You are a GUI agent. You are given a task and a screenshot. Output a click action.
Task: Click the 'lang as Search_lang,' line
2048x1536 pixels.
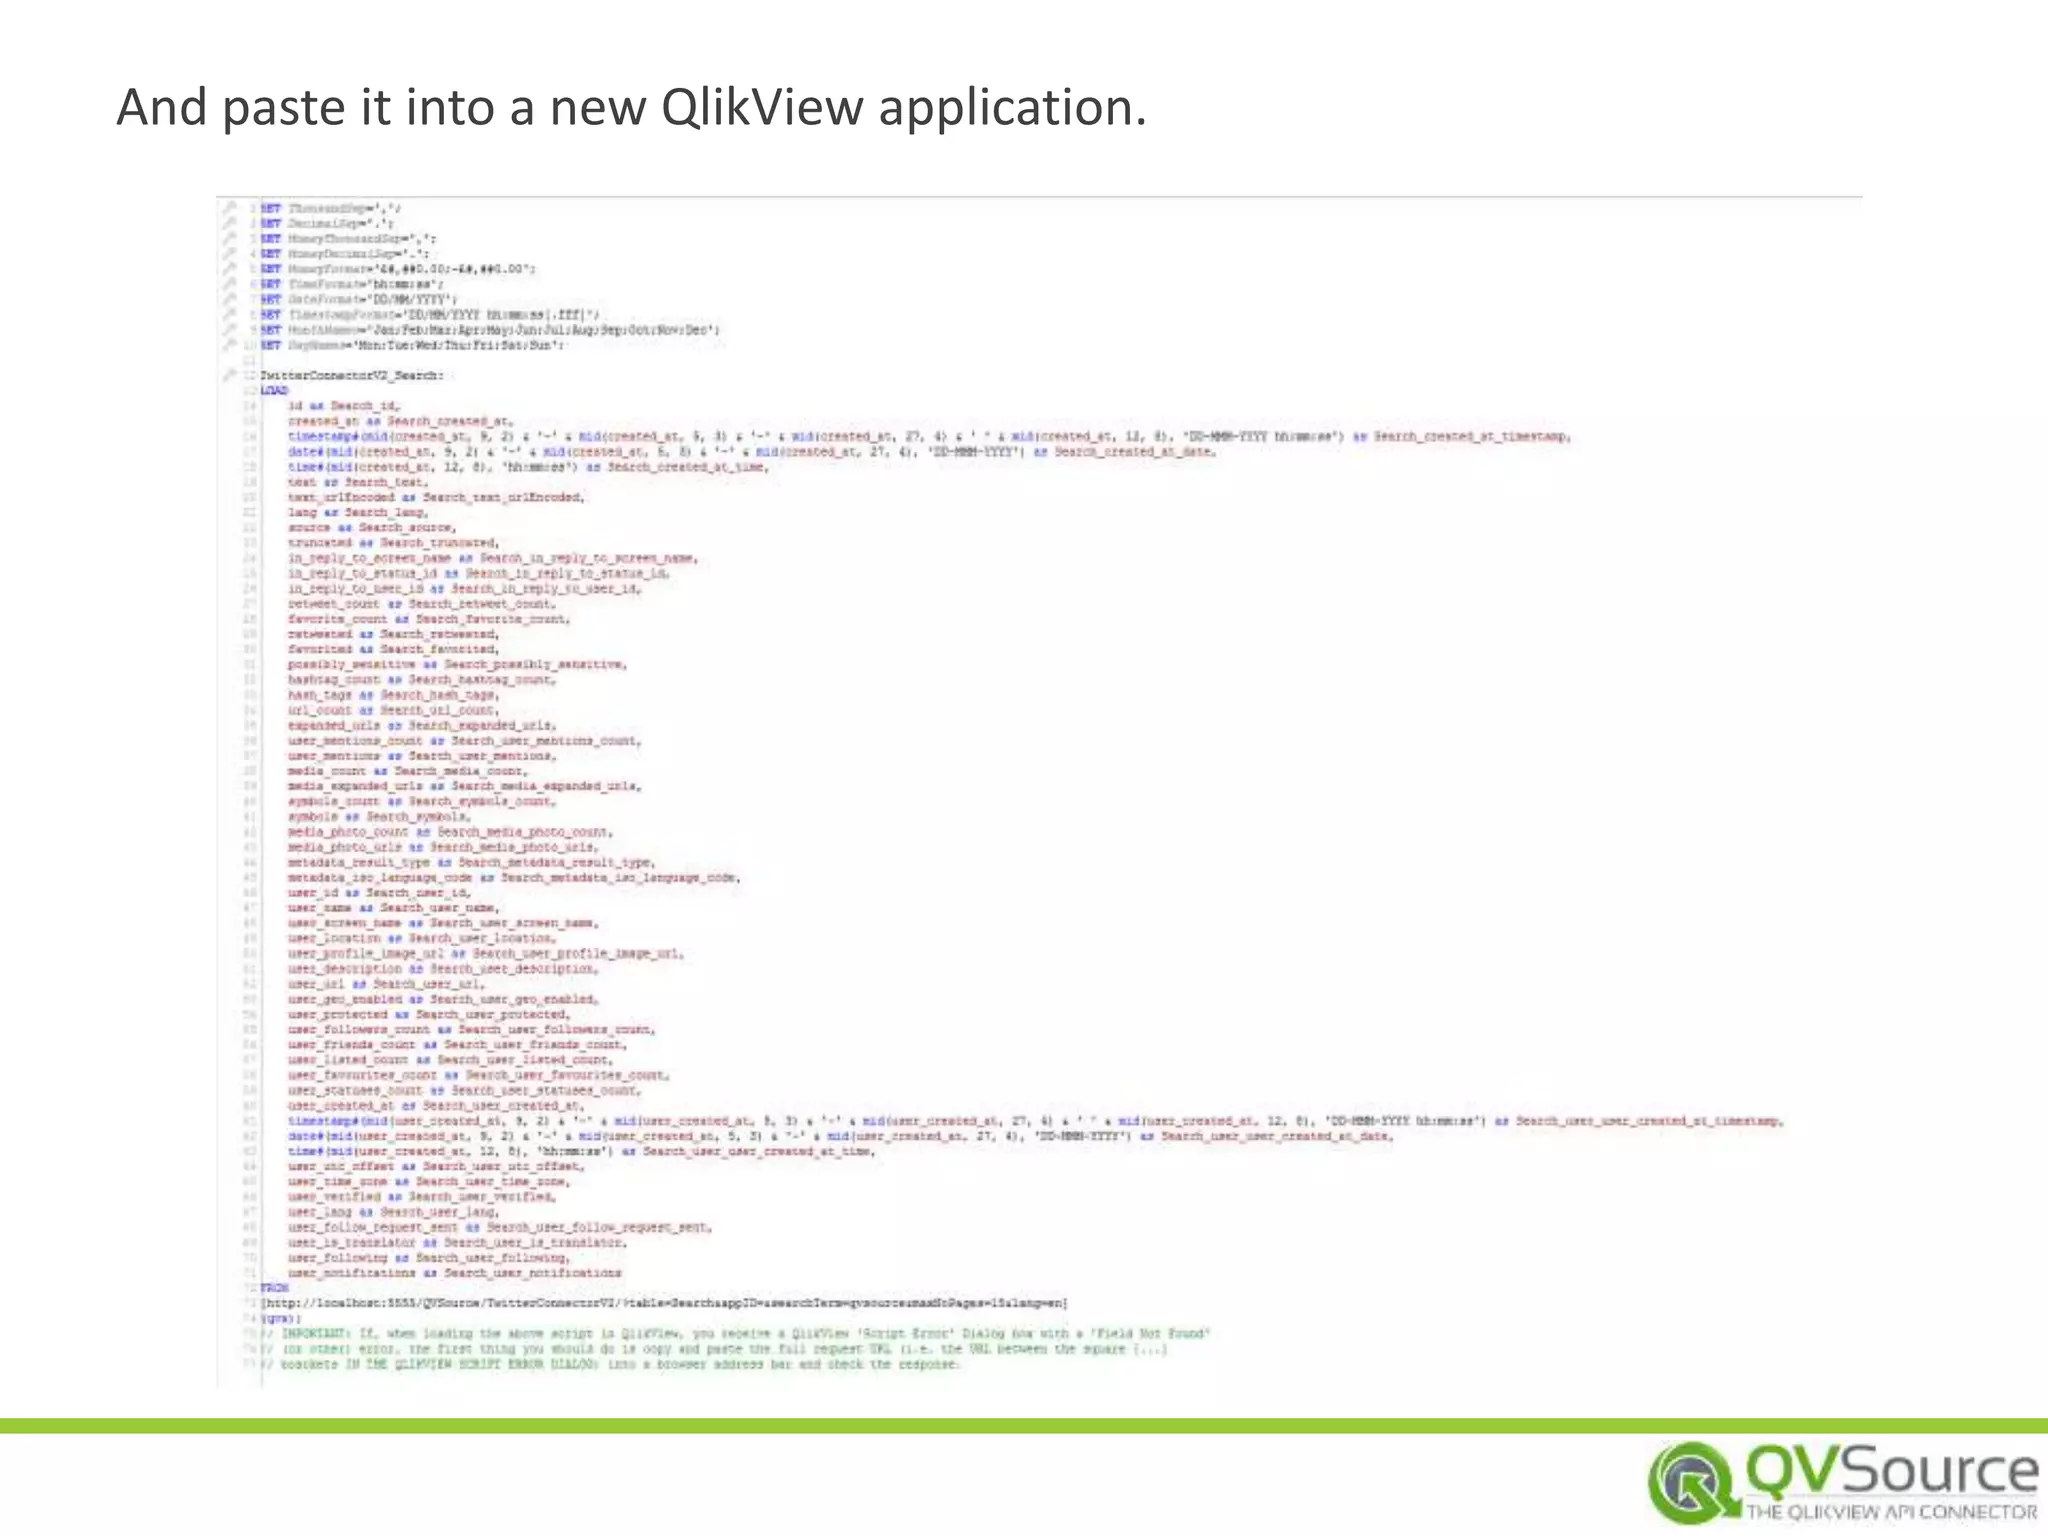pos(358,512)
